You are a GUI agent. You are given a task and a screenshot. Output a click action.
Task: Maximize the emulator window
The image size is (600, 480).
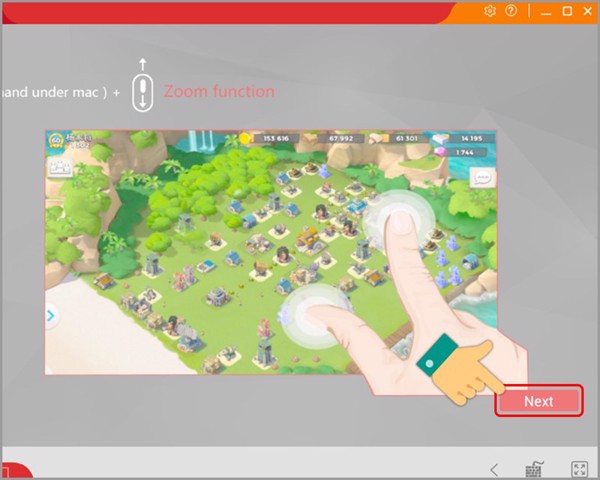[567, 11]
